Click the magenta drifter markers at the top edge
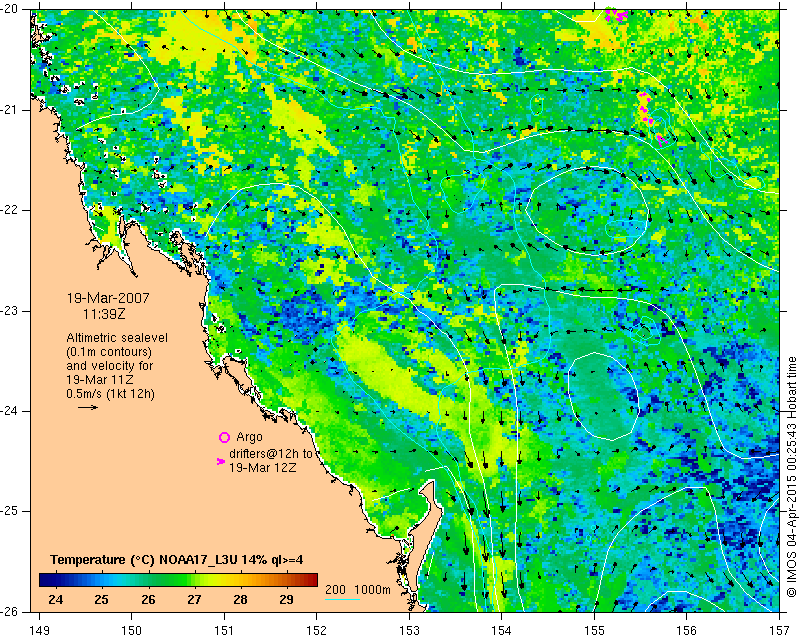Screen dimensions: 800x640 (616, 15)
